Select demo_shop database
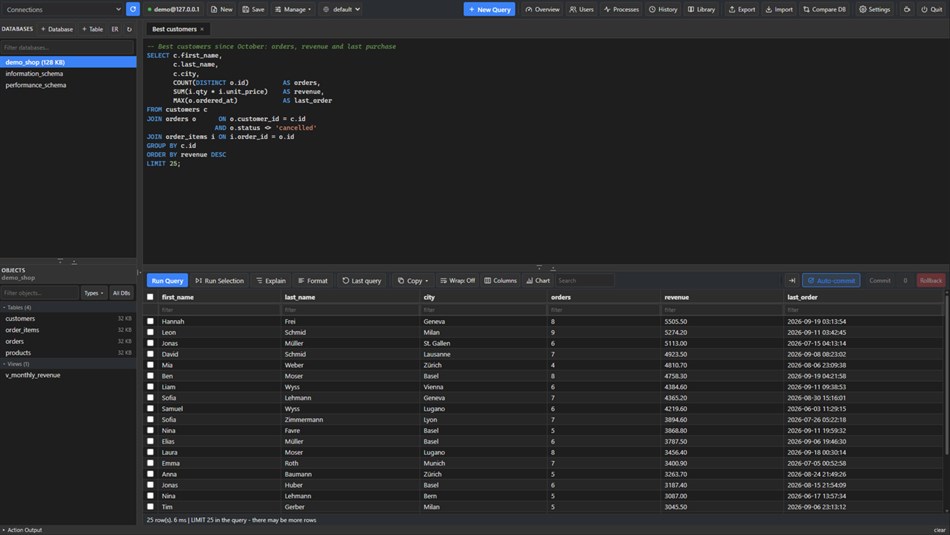 68,62
